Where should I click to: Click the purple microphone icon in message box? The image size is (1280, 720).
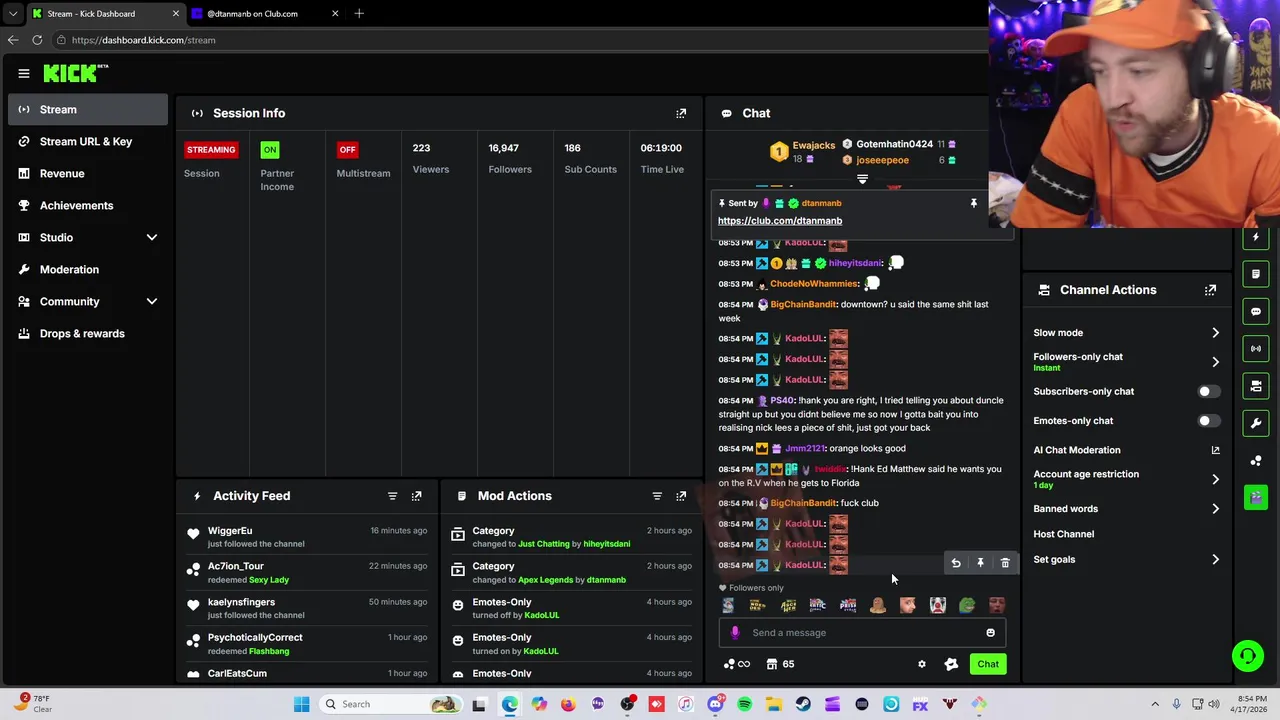click(x=735, y=632)
